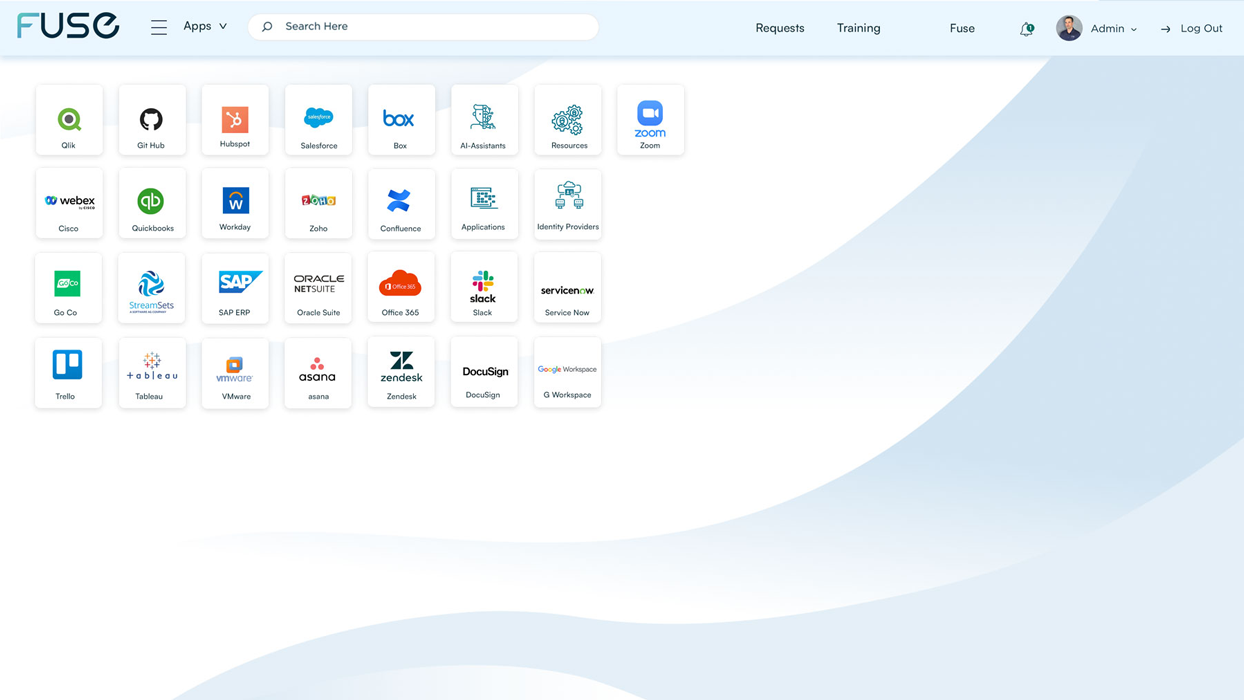Viewport: 1244px width, 700px height.
Task: Launch the Zoom app
Action: (650, 120)
